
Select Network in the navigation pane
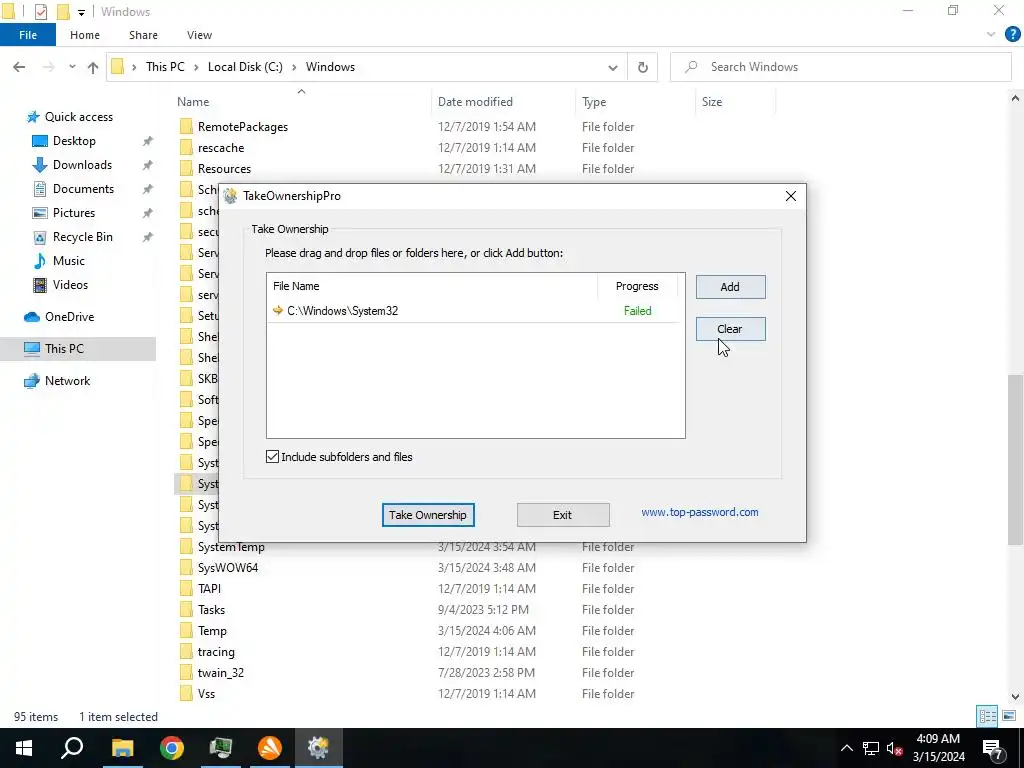point(67,381)
